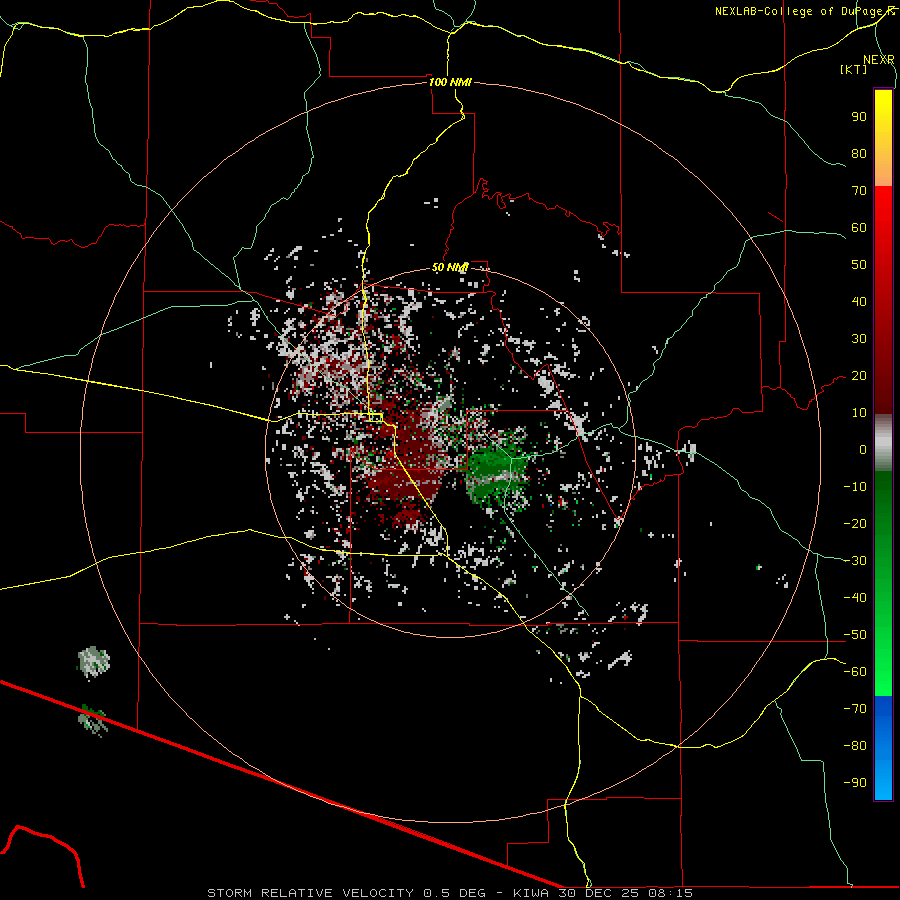Click the -20 value on velocity scale
This screenshot has height=900, width=900.
[855, 523]
